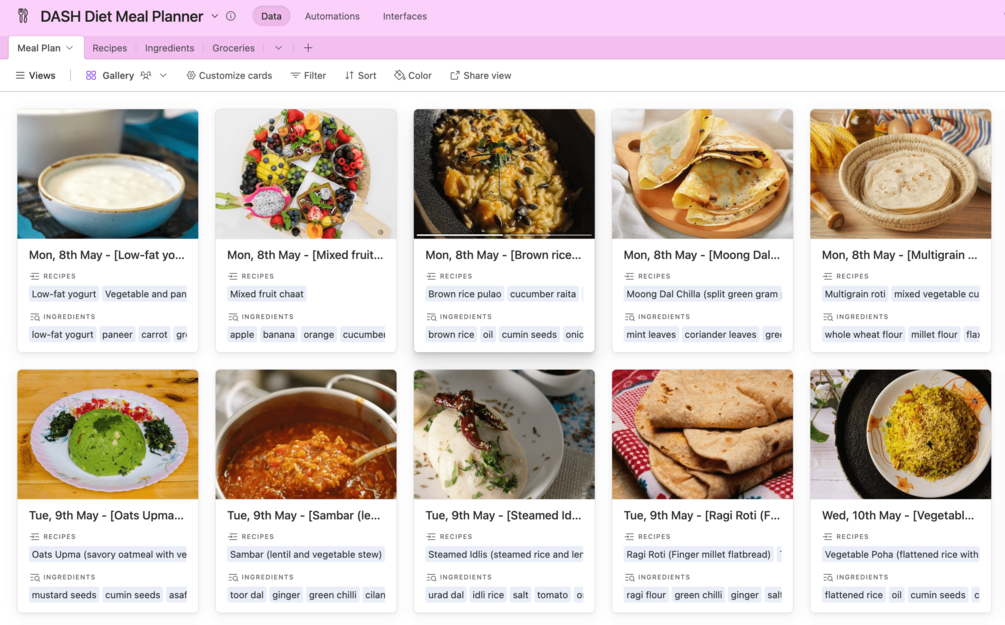1005x625 pixels.
Task: Open the Mixed fruit chaat card image
Action: (306, 174)
